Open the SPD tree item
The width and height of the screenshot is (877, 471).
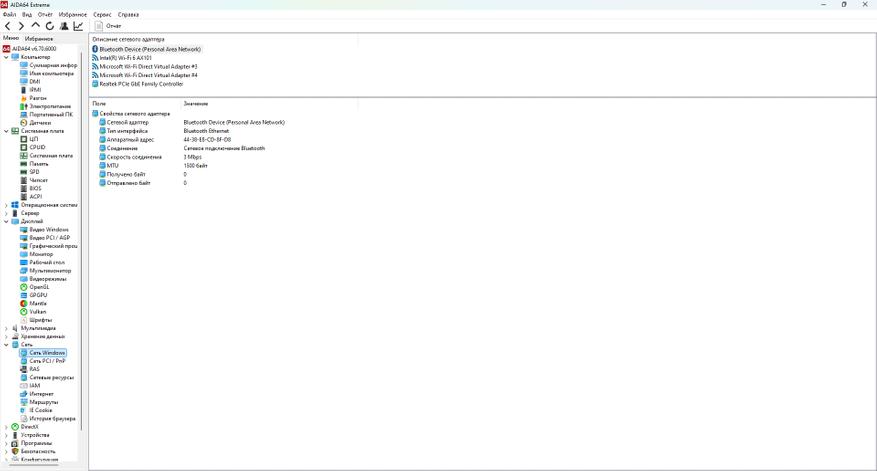[34, 172]
